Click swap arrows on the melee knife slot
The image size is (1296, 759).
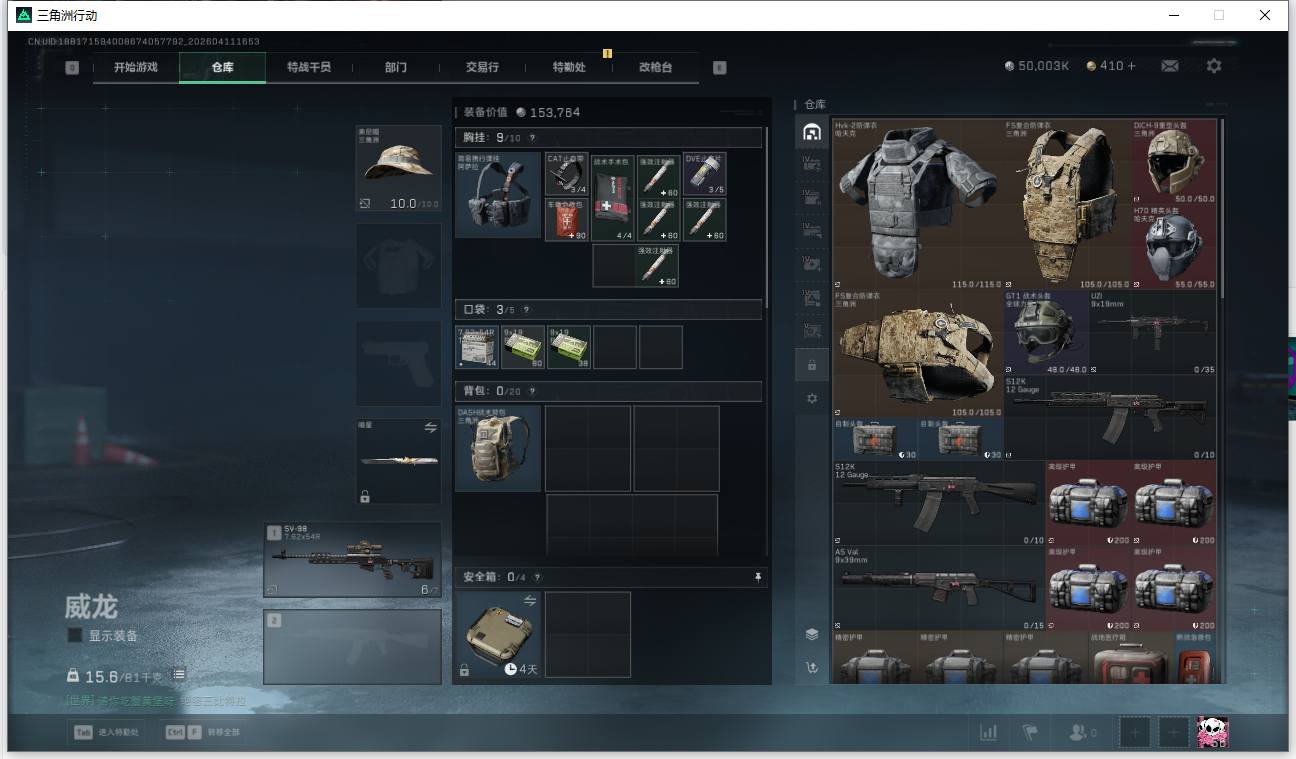pos(430,428)
